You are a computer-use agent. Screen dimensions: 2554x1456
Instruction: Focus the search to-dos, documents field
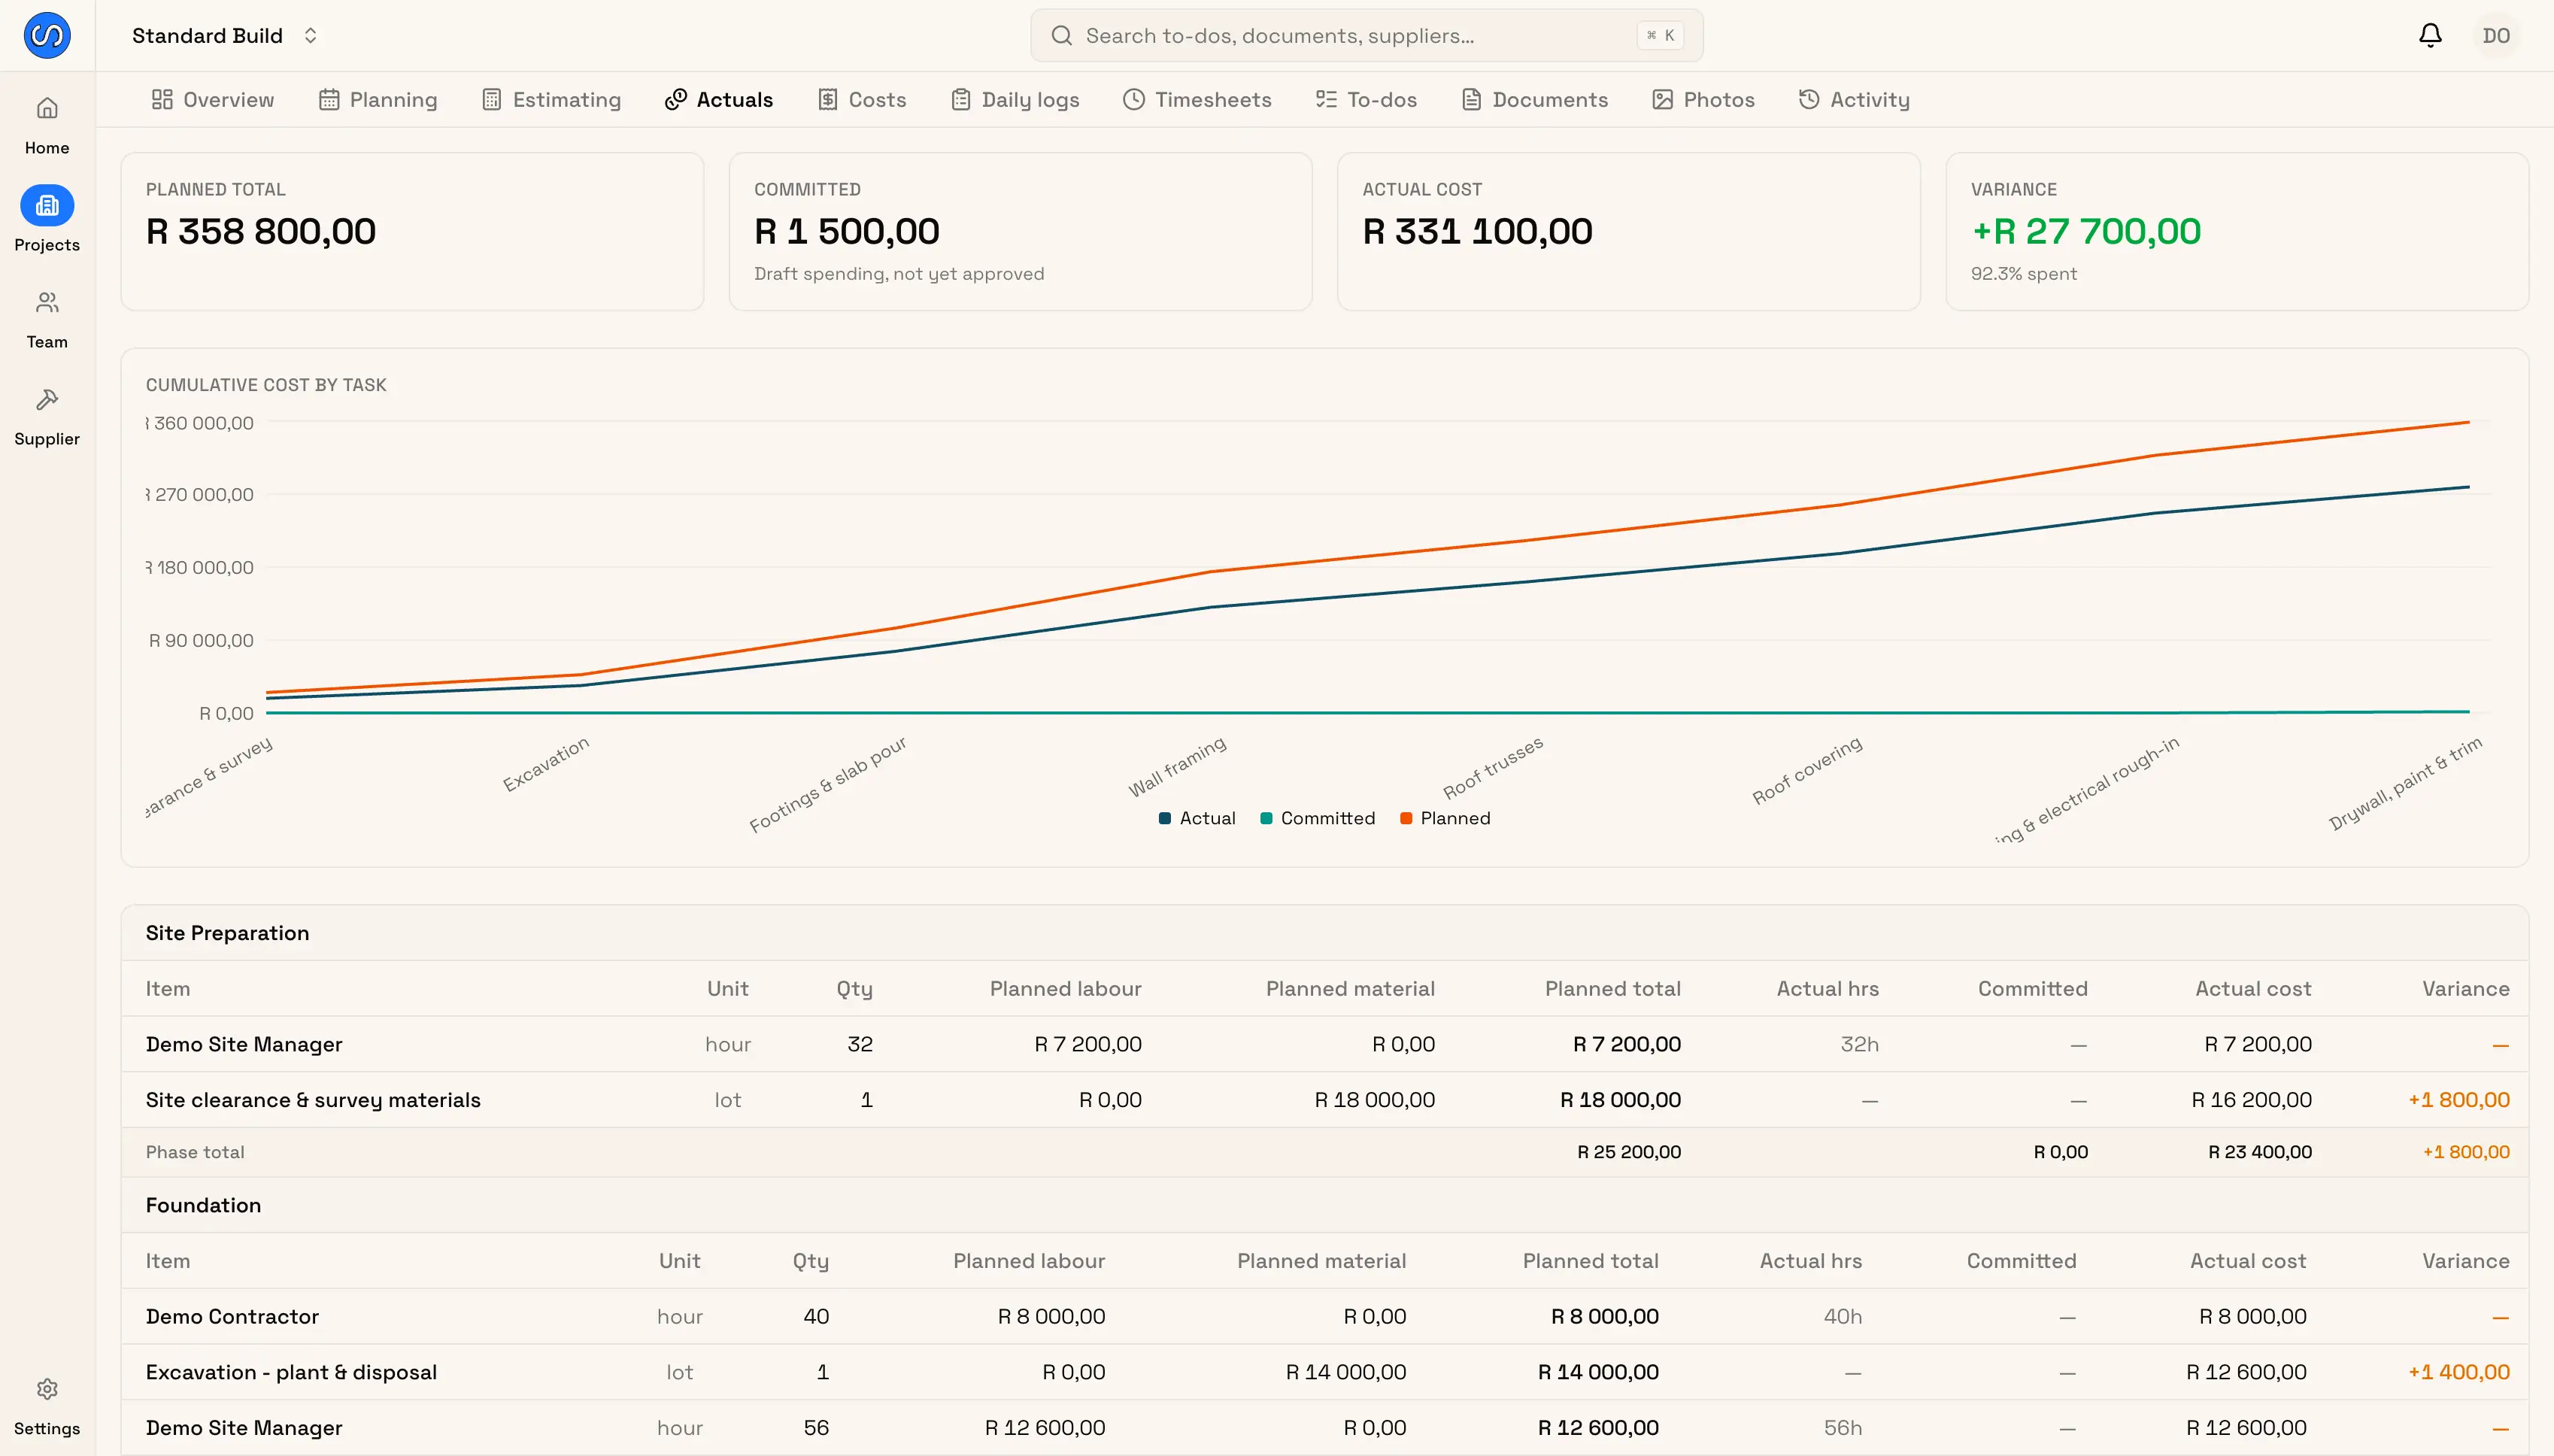tap(1366, 36)
